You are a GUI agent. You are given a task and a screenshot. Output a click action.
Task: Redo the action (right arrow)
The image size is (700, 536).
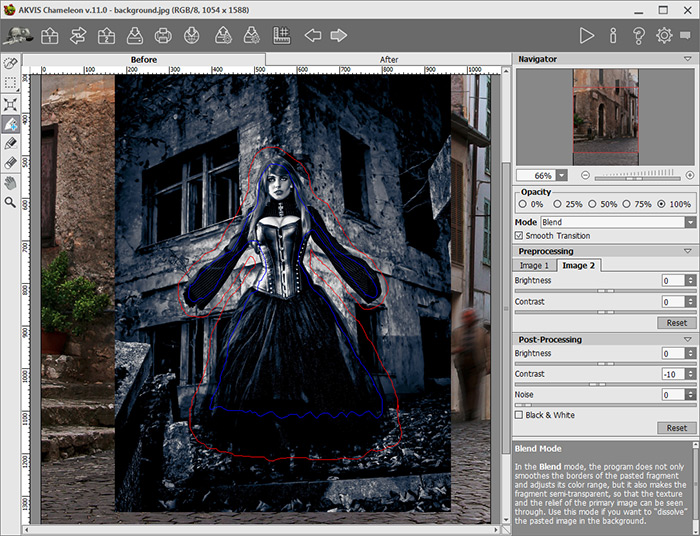point(339,36)
